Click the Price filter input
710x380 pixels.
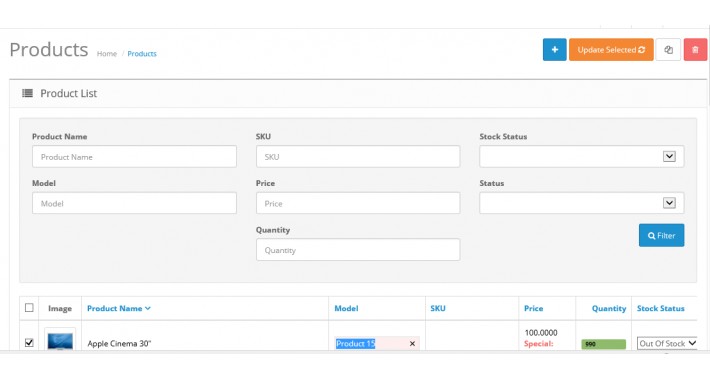[358, 203]
